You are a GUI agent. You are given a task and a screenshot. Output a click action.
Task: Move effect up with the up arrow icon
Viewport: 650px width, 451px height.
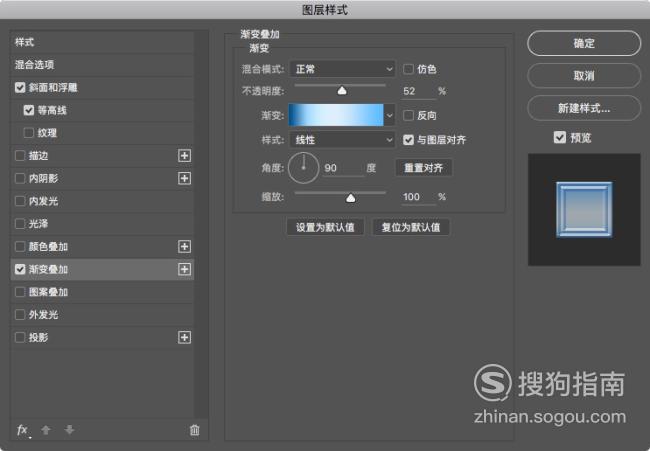[46, 430]
